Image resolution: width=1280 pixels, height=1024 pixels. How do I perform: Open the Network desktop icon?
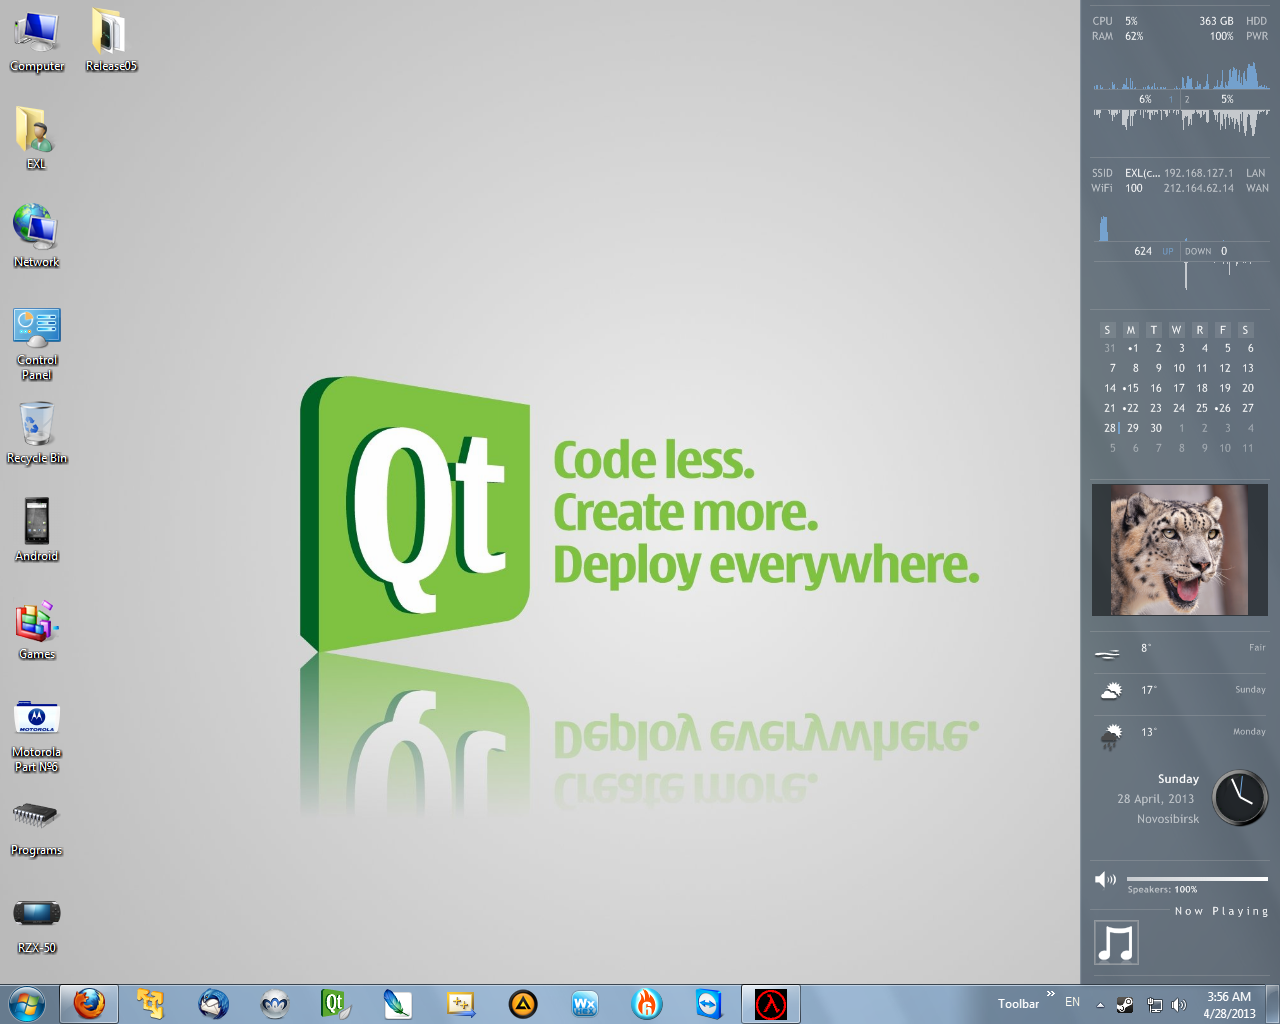click(x=37, y=236)
